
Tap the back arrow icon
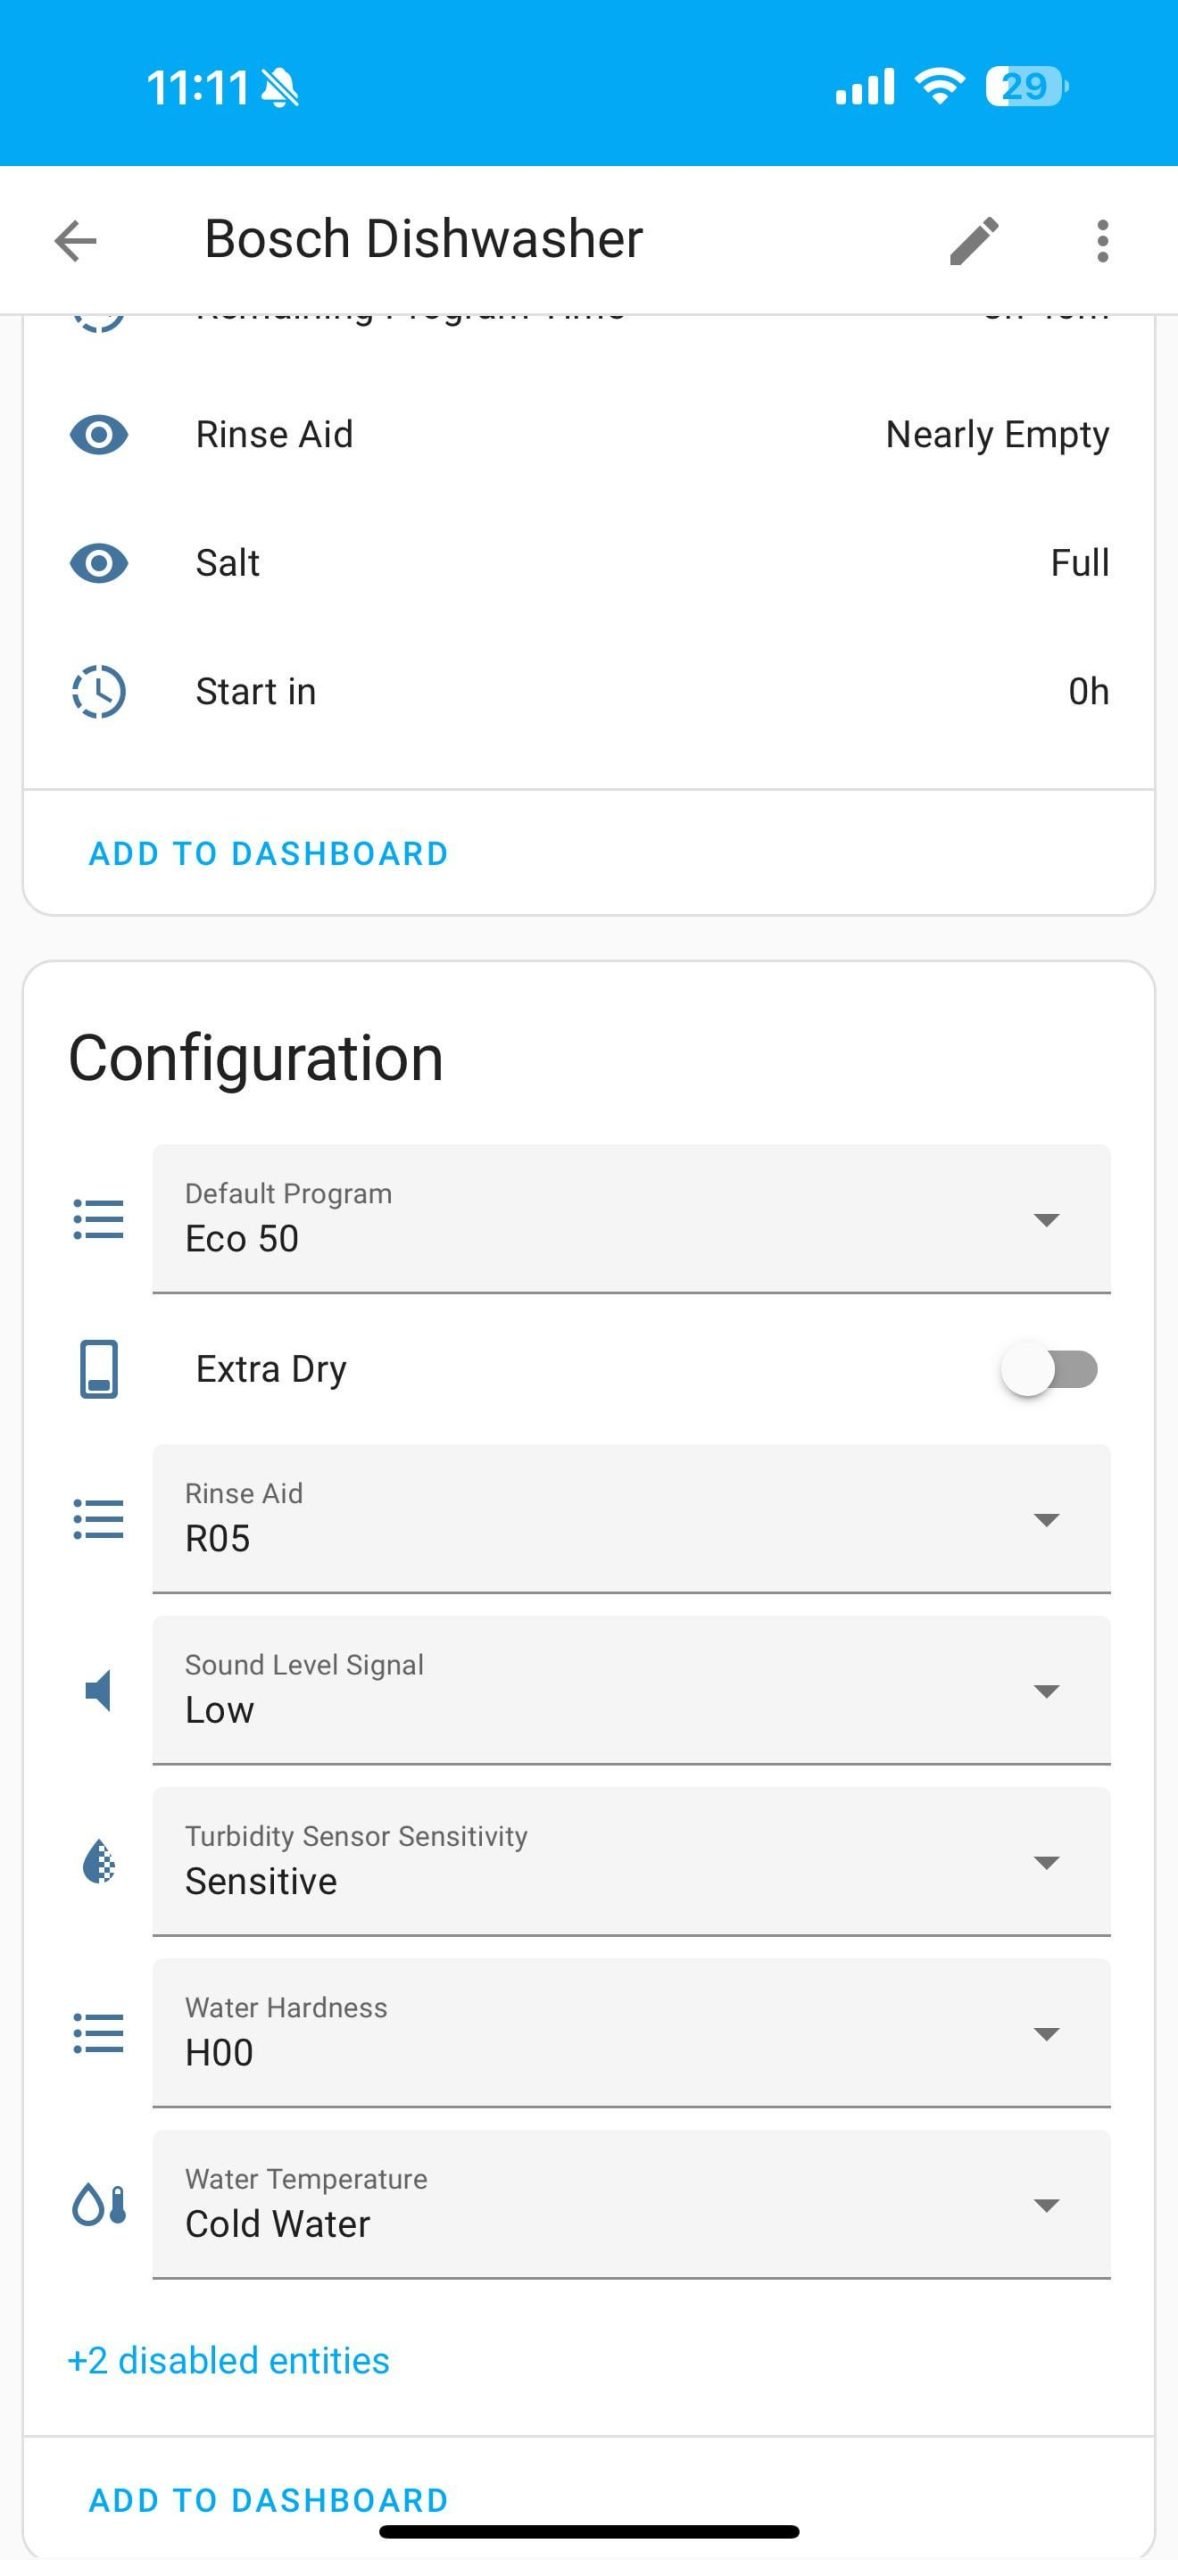(x=76, y=241)
